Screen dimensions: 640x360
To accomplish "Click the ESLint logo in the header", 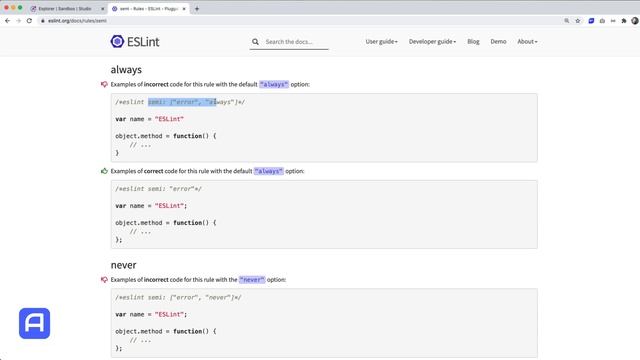I will (x=135, y=41).
